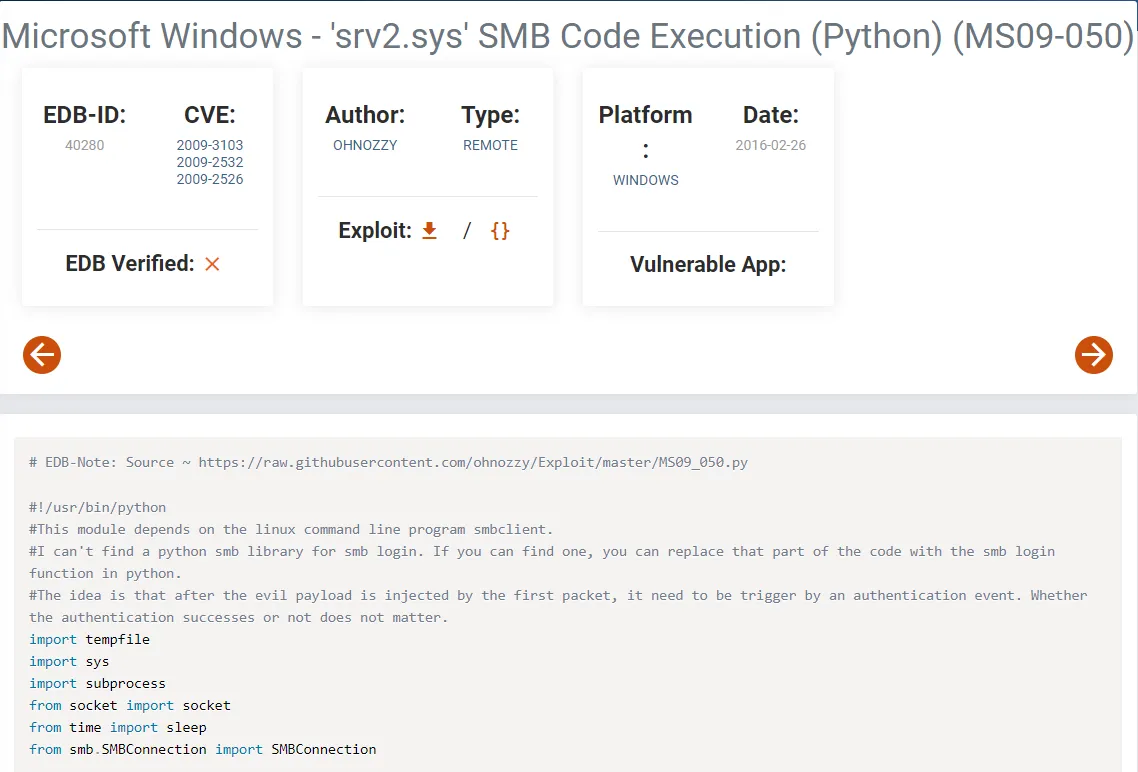
Task: Open CVE 2009-3103 link
Action: tap(210, 145)
